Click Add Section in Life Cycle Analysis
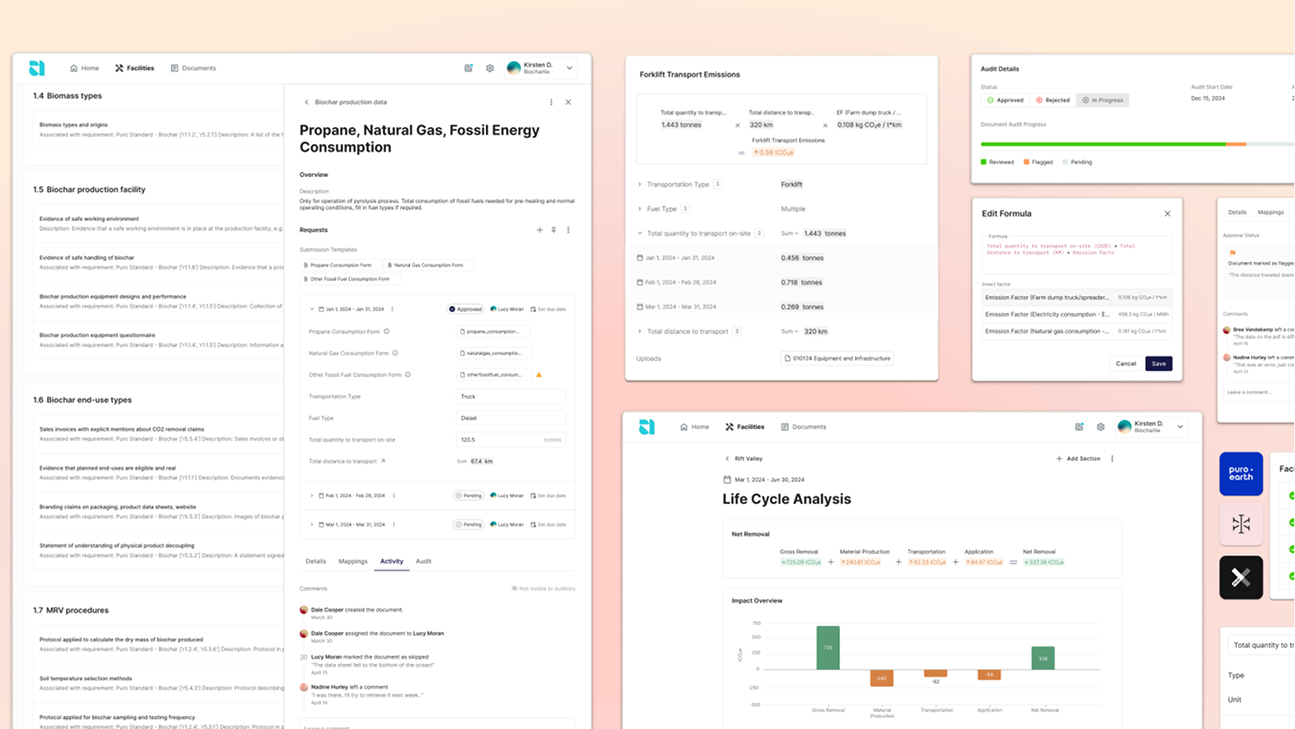 tap(1078, 459)
